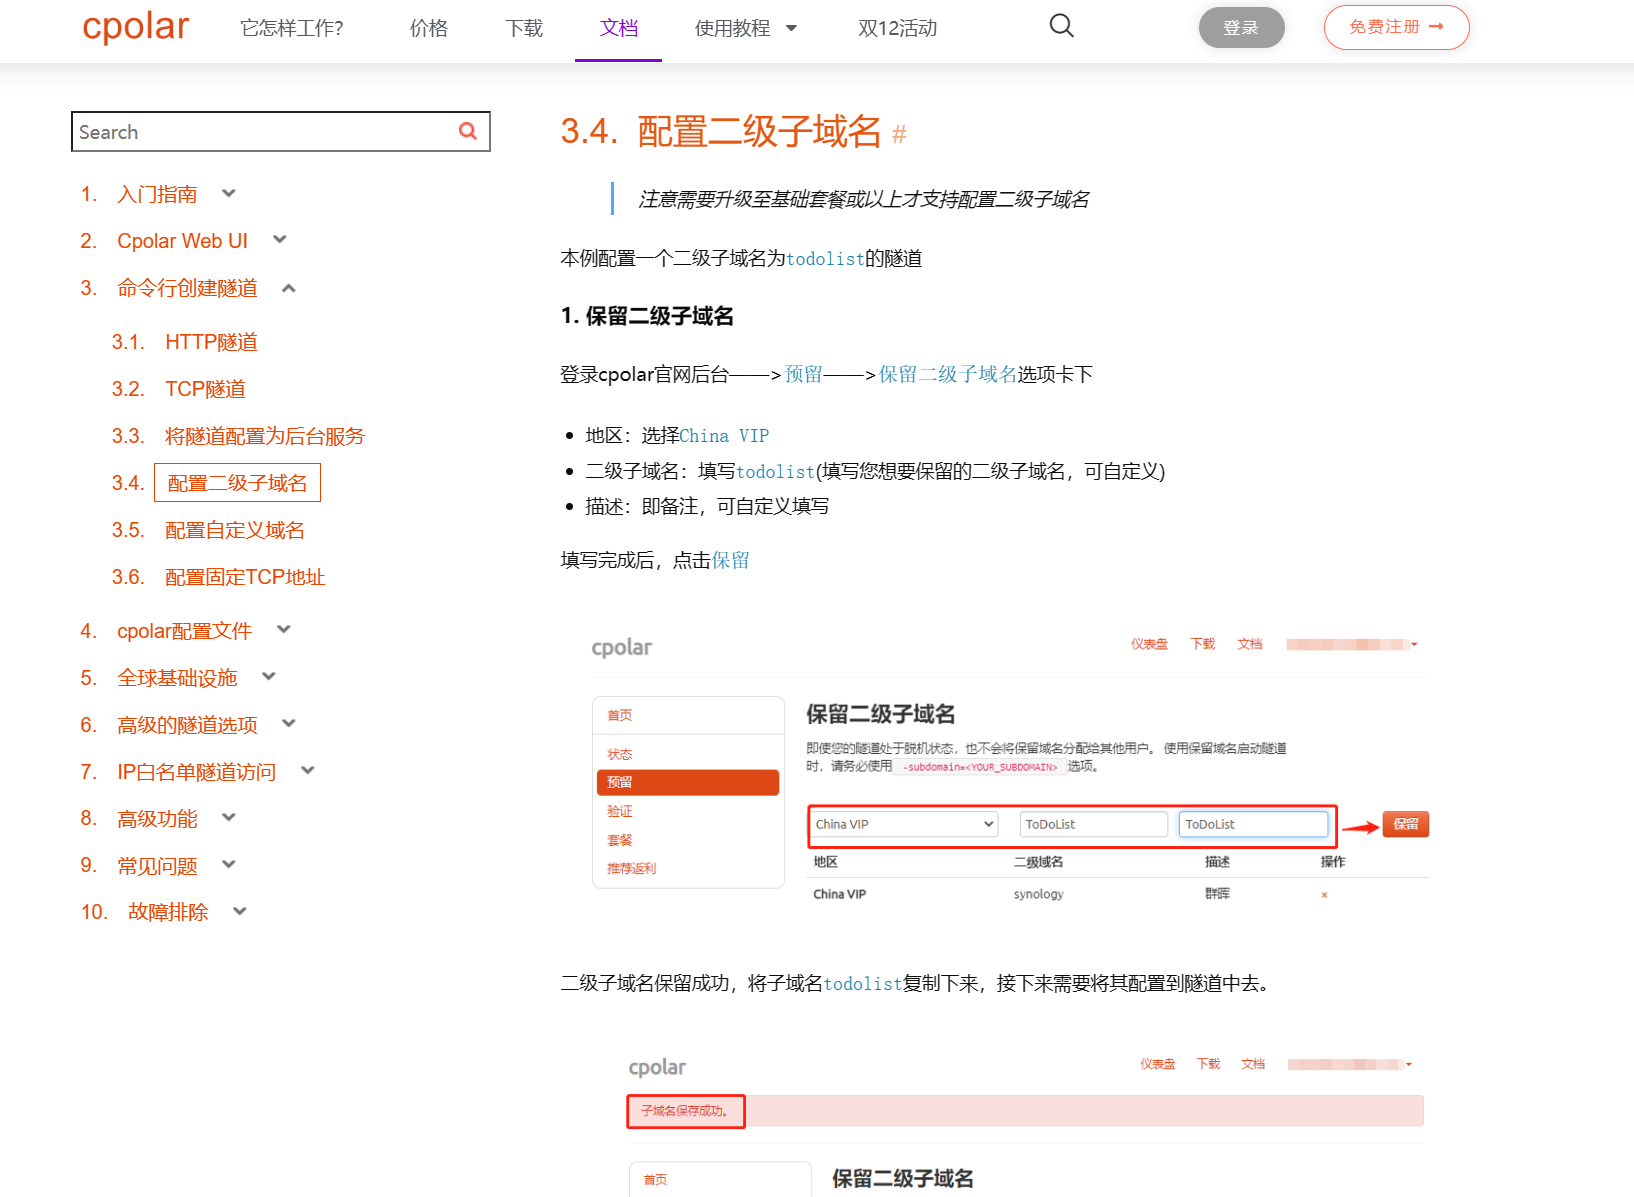Expand the 入门指南 section chevron

229,193
